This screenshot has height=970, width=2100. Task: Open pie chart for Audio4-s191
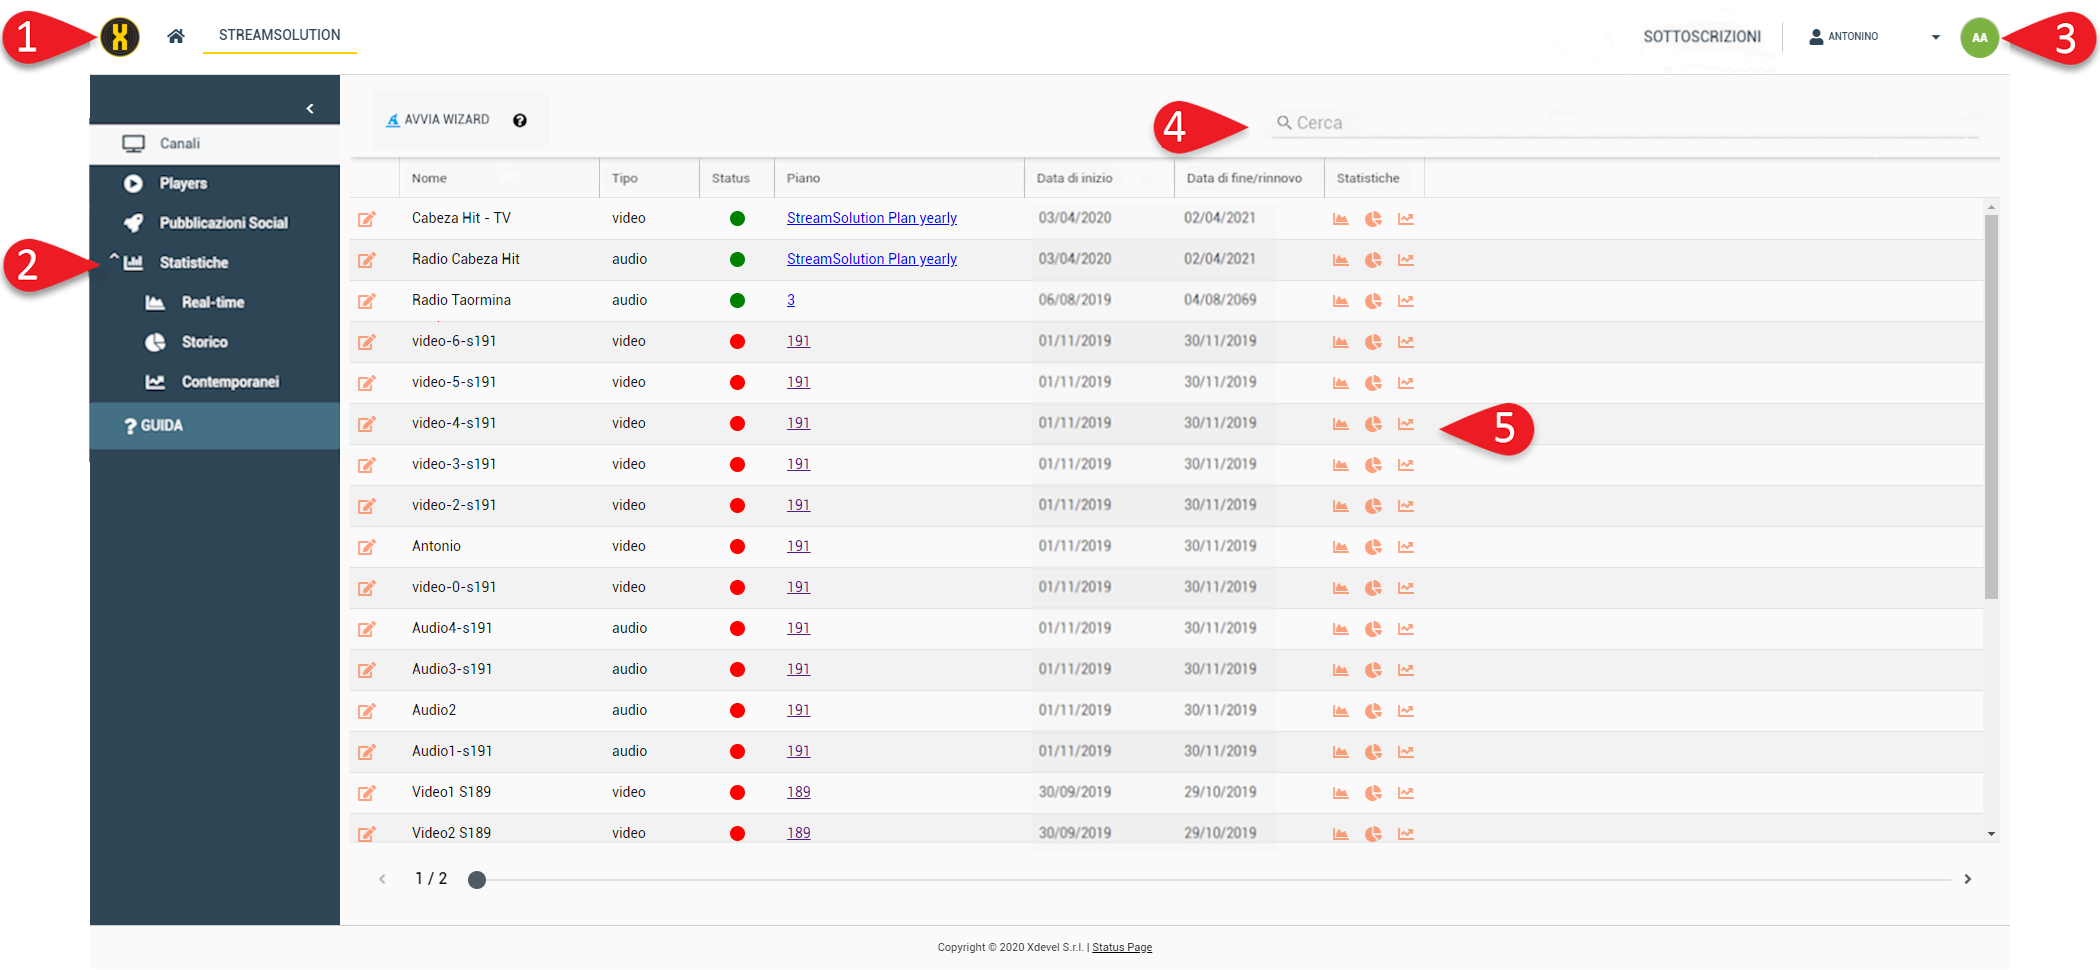1373,629
